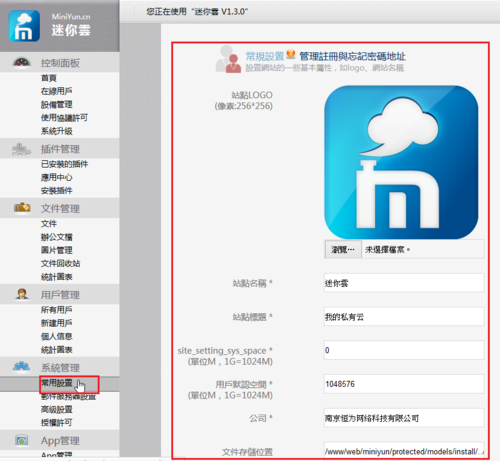Open 系統升級 in the sidebar
This screenshot has height=461, width=500.
pyautogui.click(x=56, y=131)
